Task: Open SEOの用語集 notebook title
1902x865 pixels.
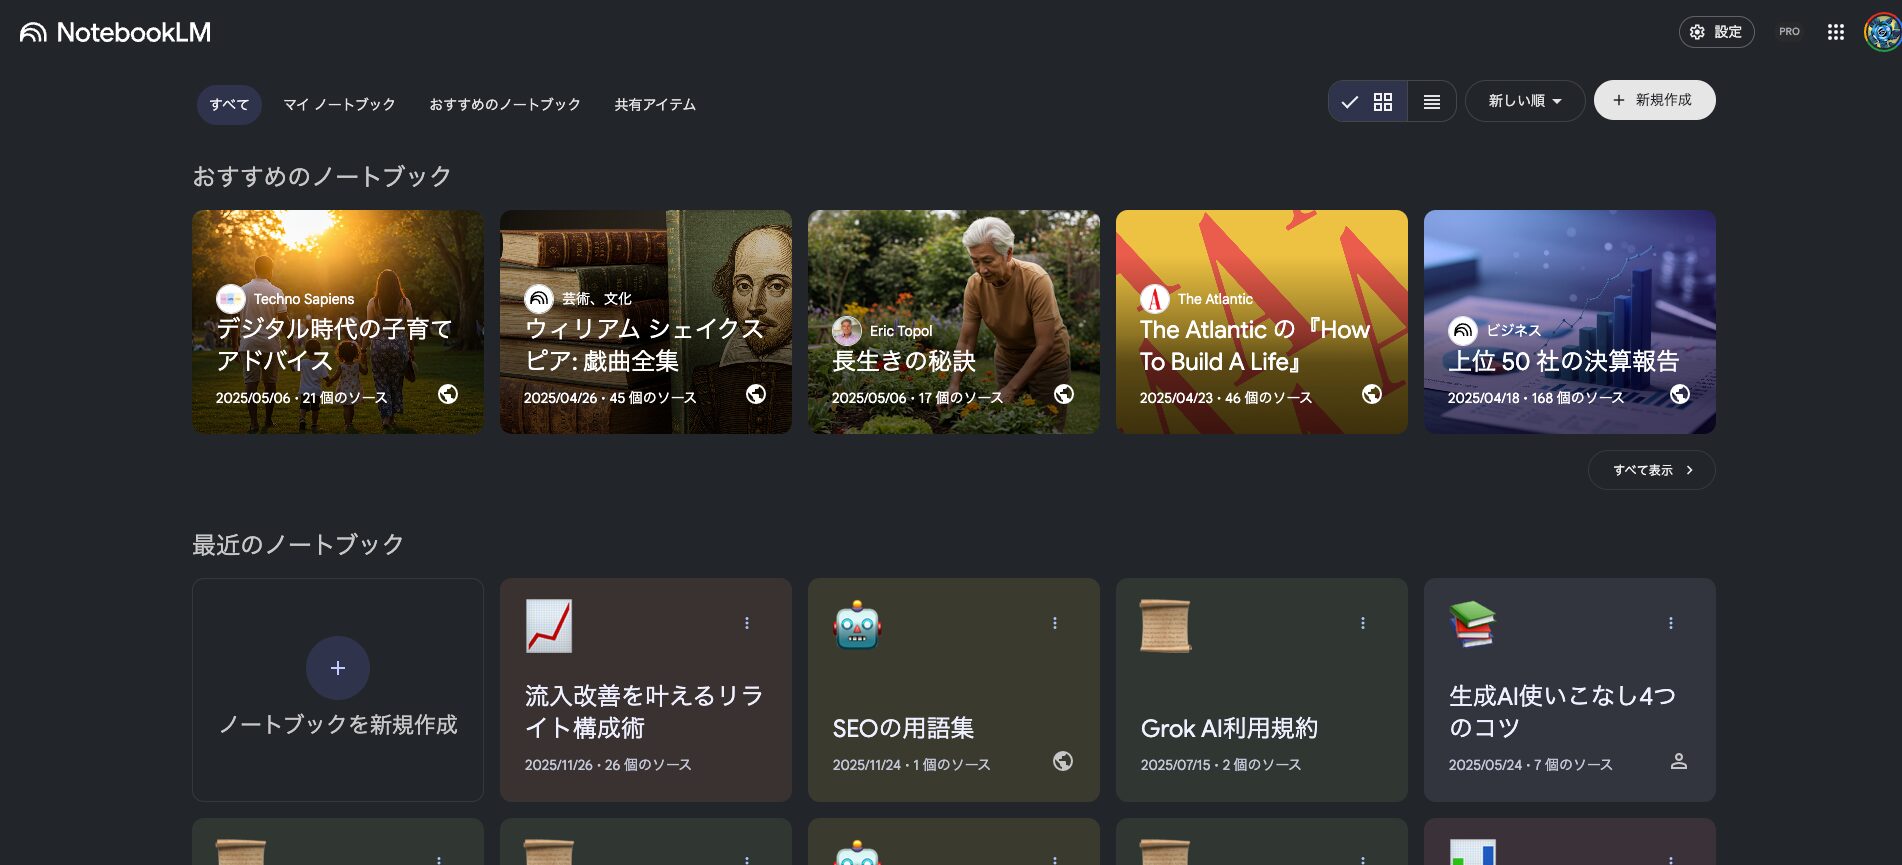Action: 903,729
